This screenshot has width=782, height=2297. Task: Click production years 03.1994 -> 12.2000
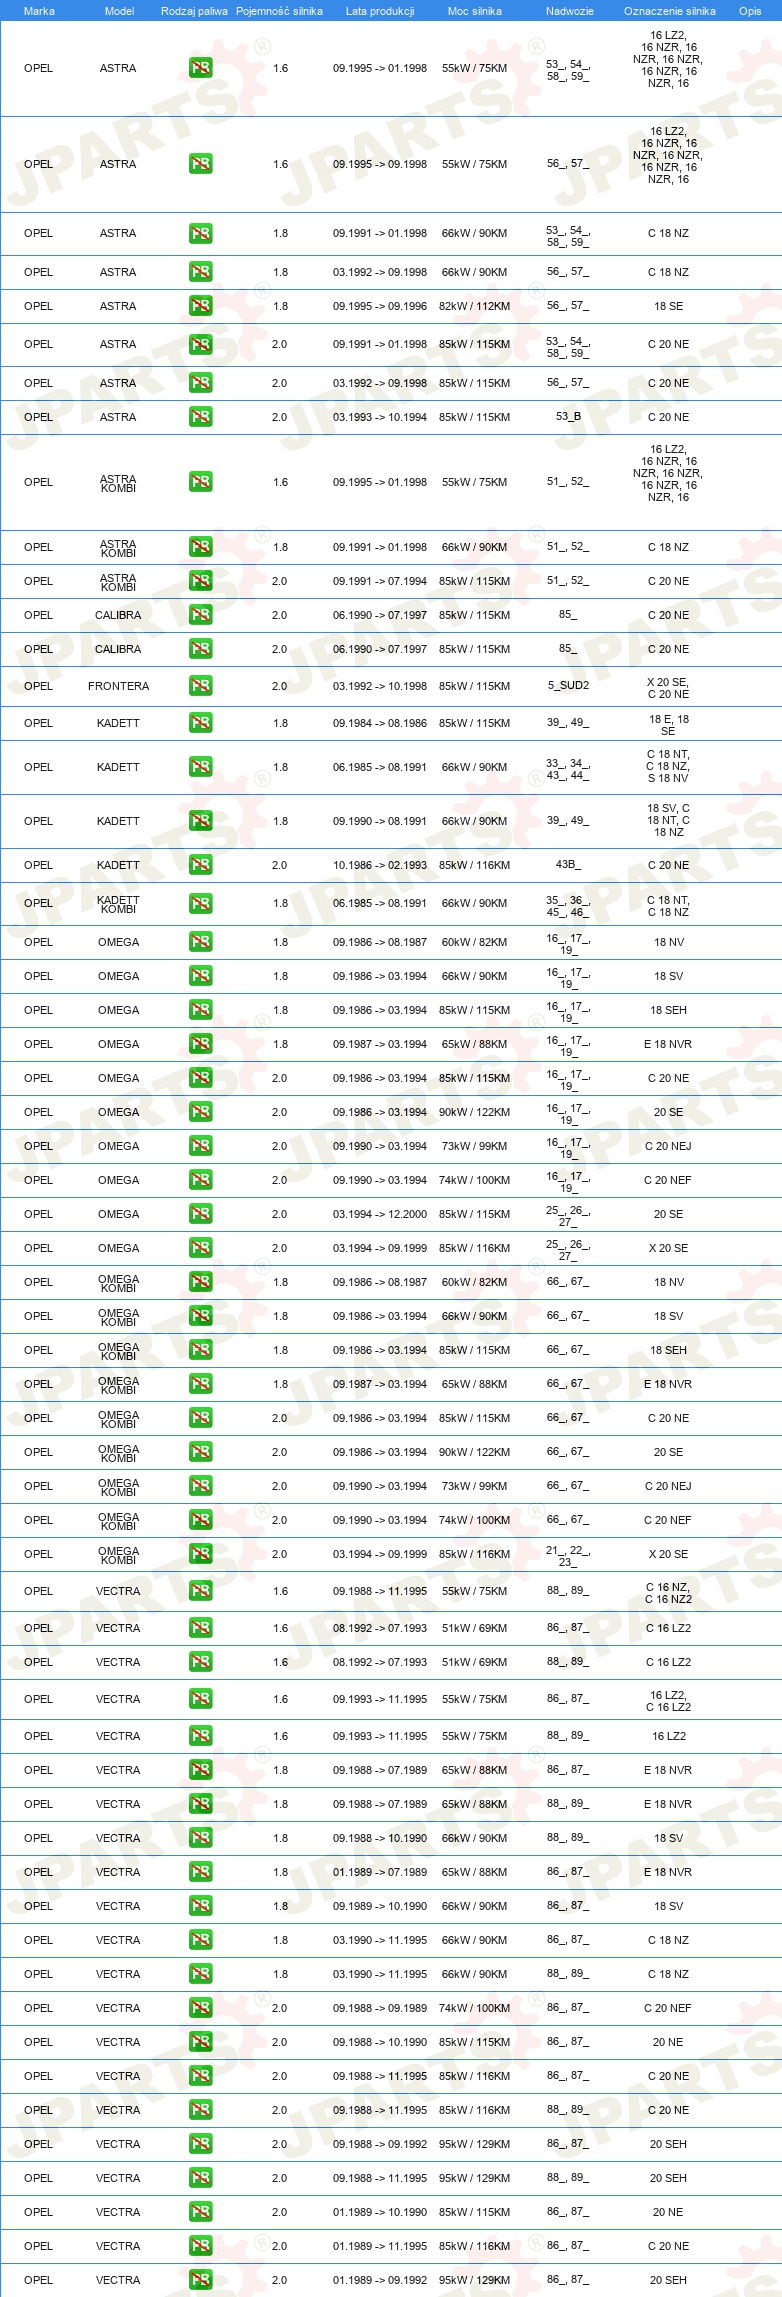380,1214
